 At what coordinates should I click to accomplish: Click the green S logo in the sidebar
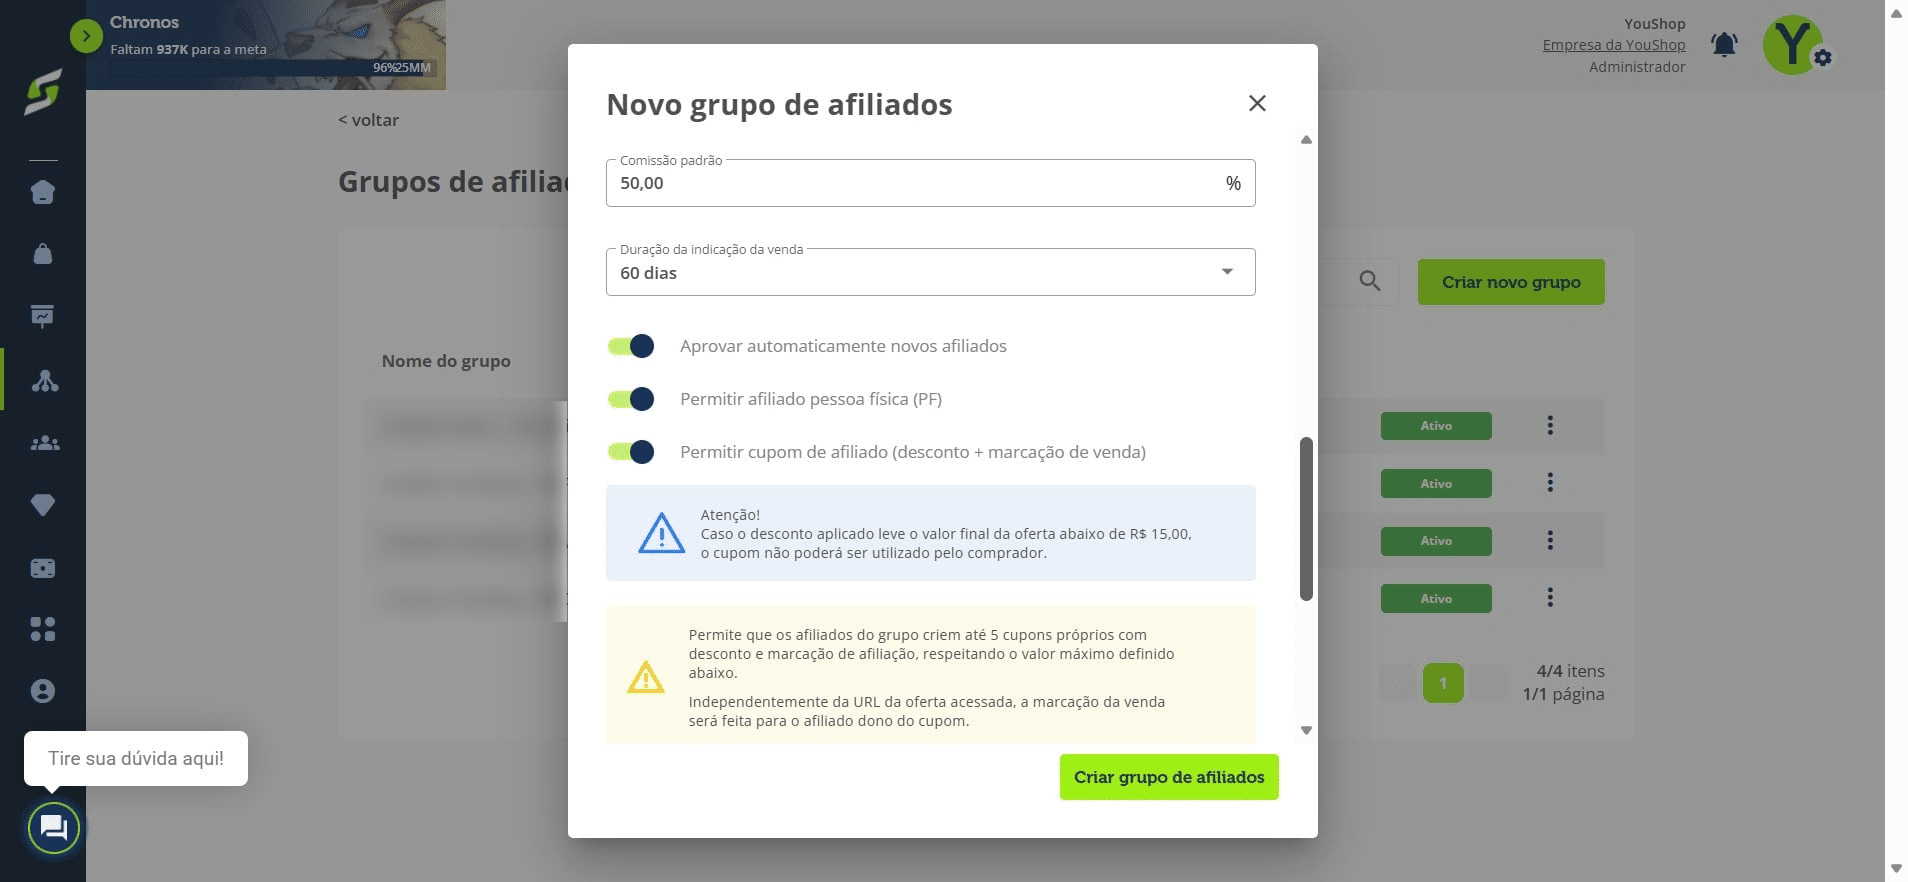43,92
